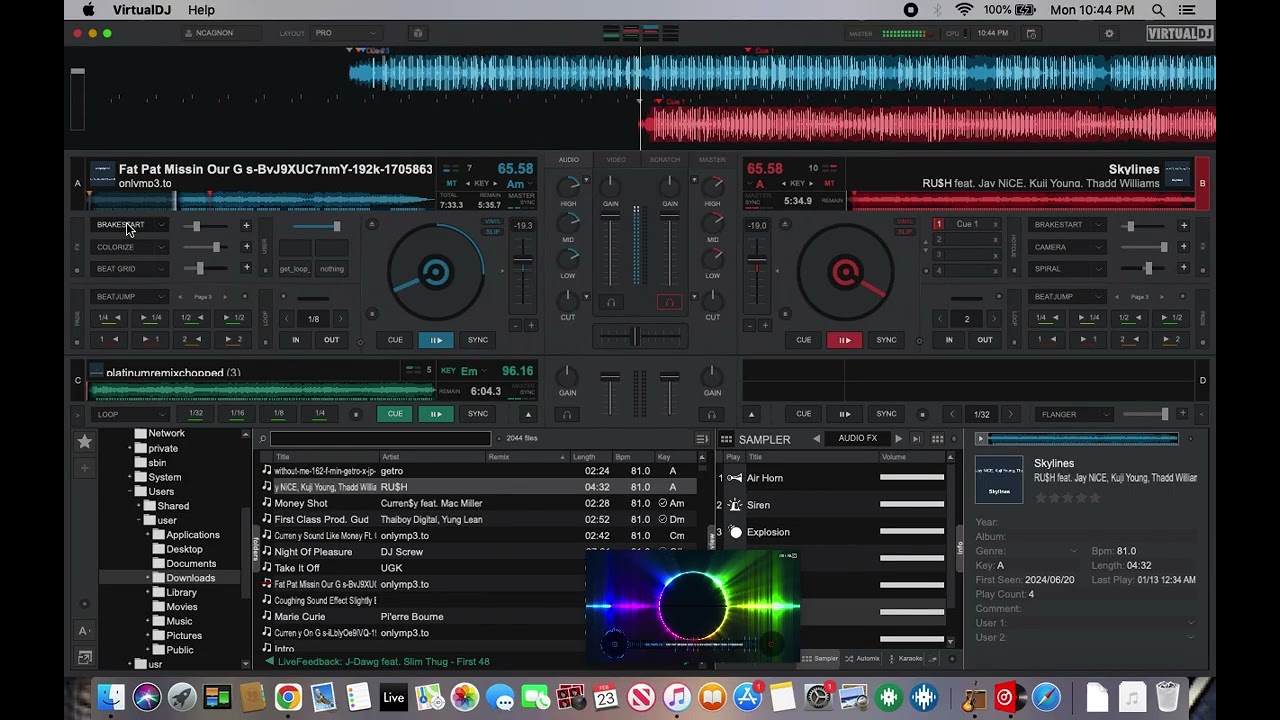Viewport: 1280px width, 720px height.
Task: Set loop IN on deck A
Action: (x=295, y=340)
